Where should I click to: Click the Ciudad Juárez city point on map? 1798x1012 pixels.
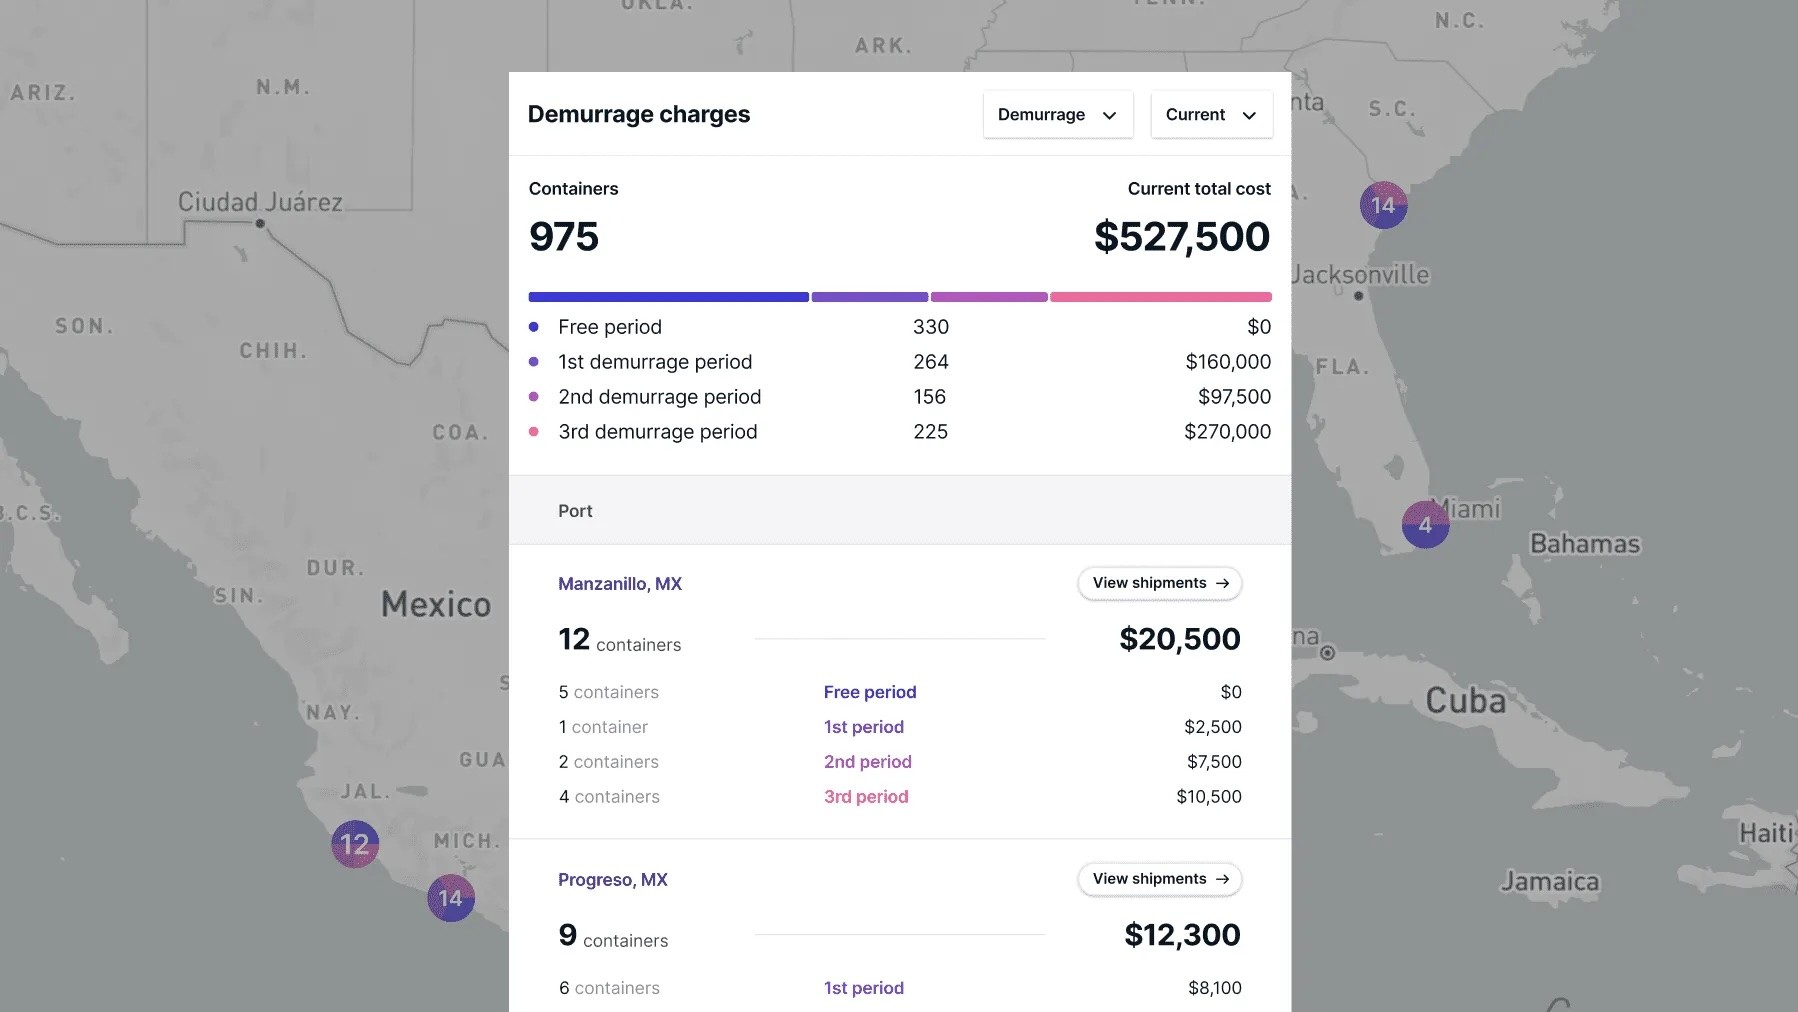point(260,223)
